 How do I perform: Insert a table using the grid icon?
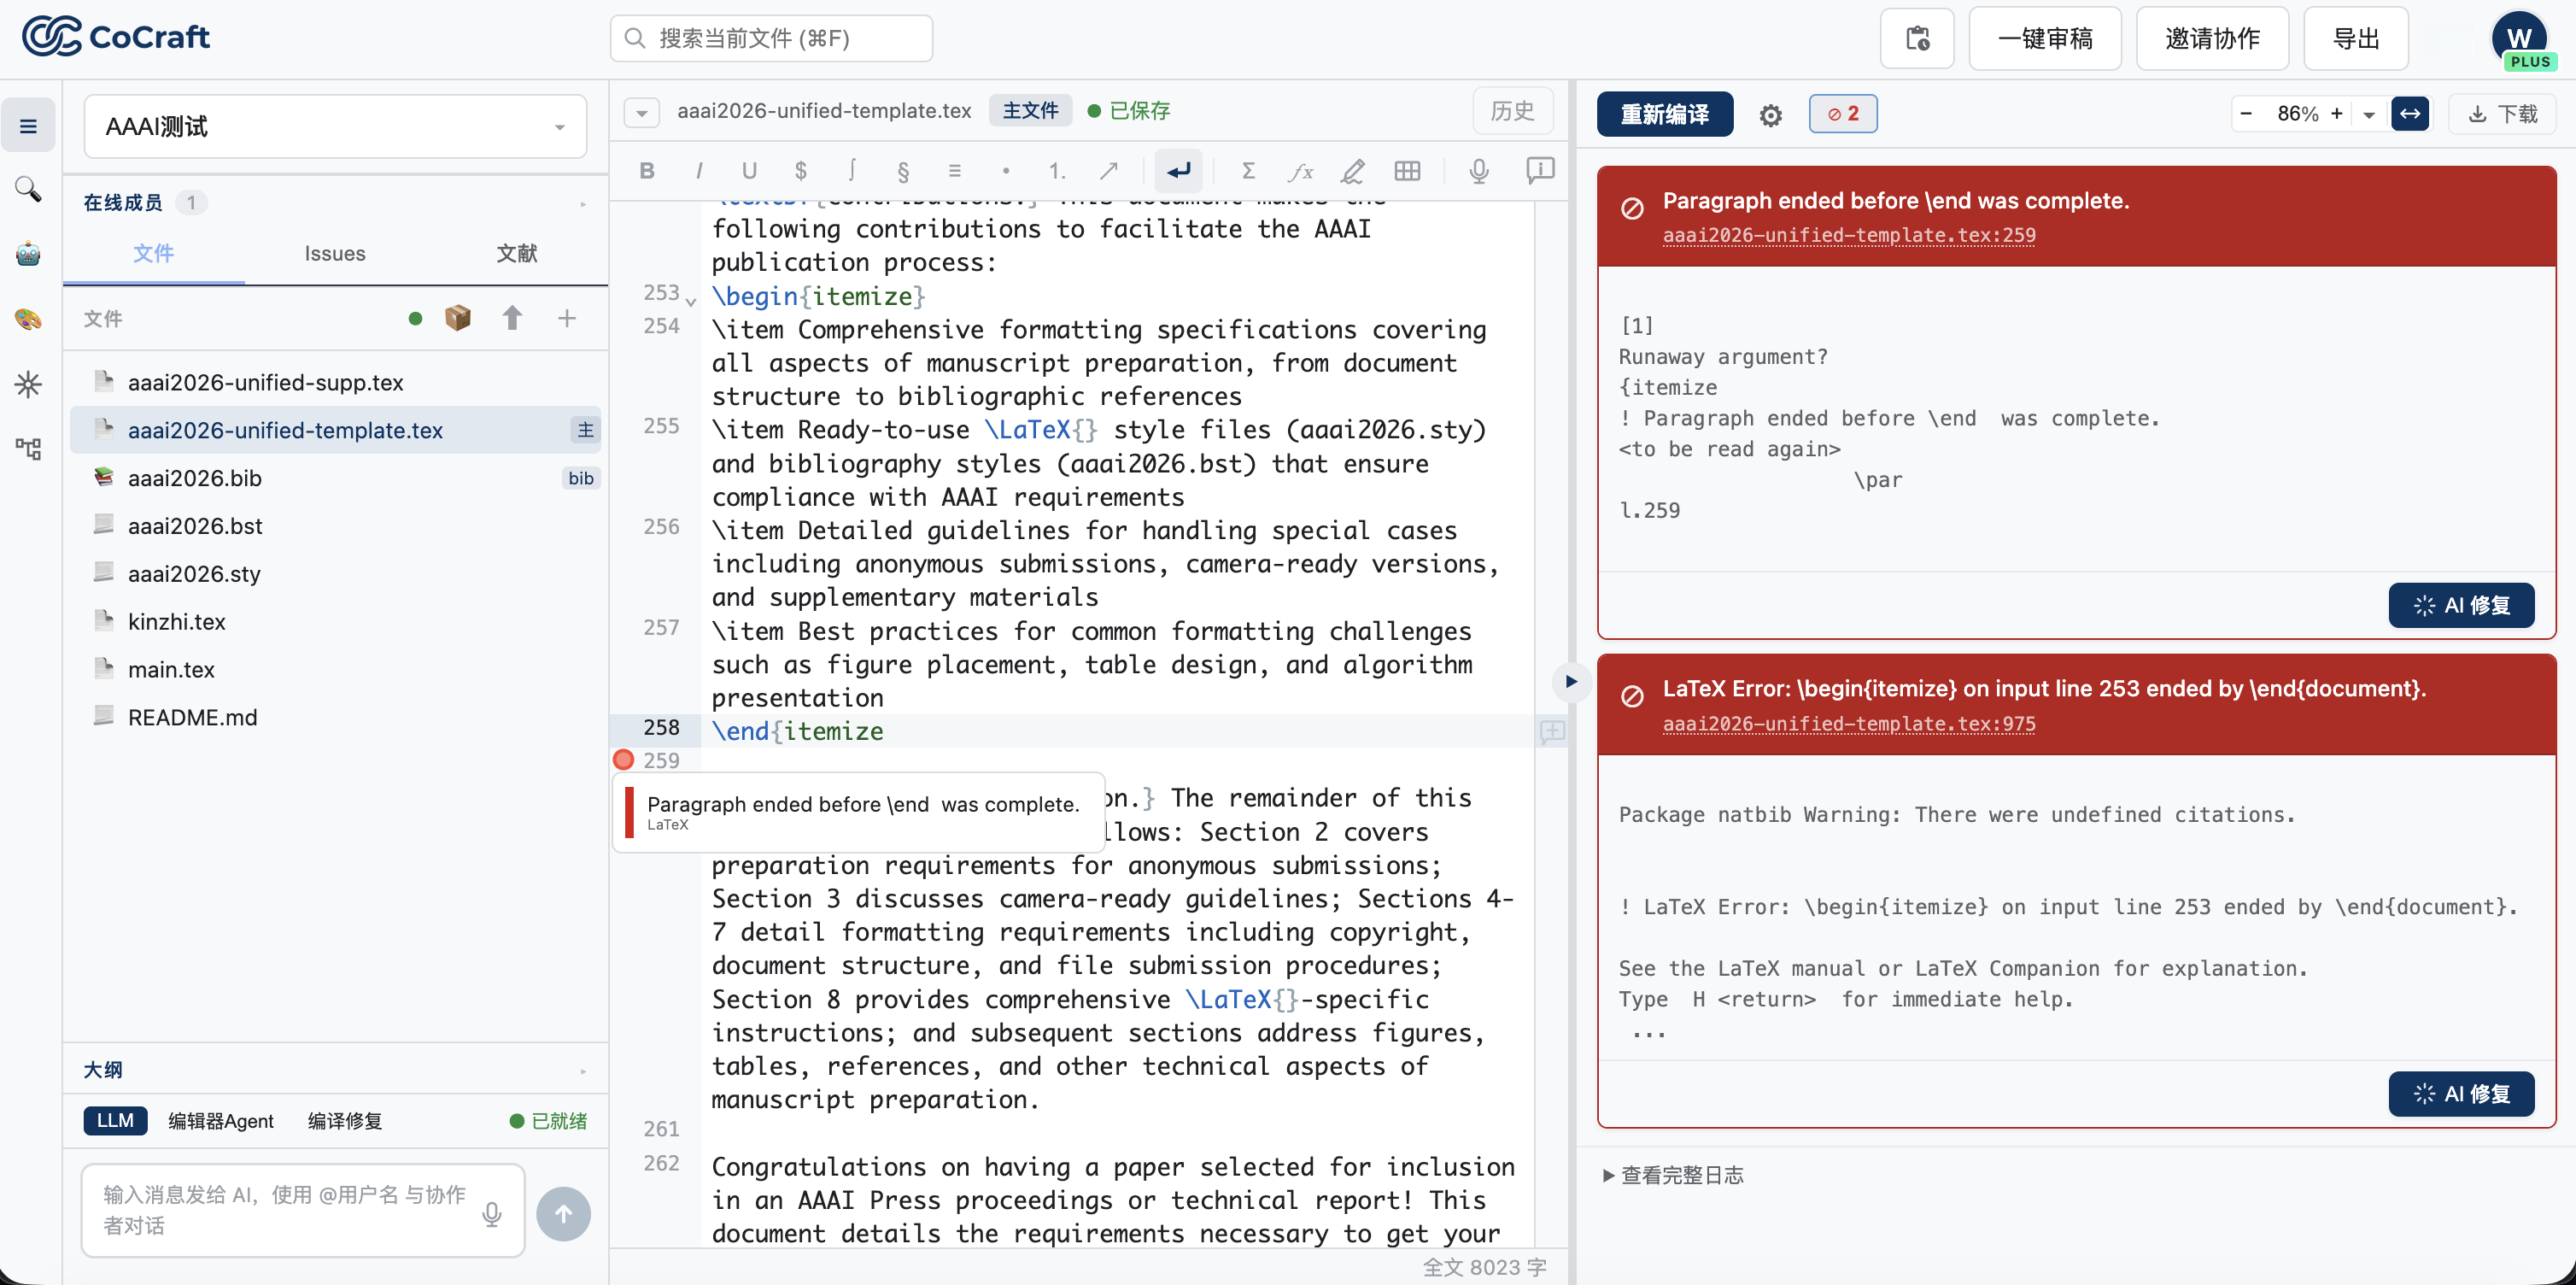pyautogui.click(x=1407, y=171)
